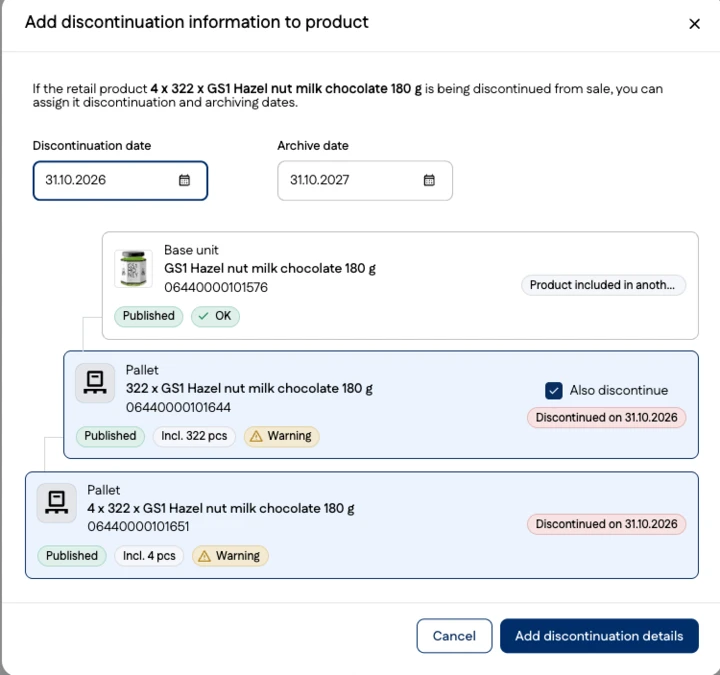The image size is (720, 675).
Task: Click the 'Archive date' label
Action: click(x=313, y=146)
